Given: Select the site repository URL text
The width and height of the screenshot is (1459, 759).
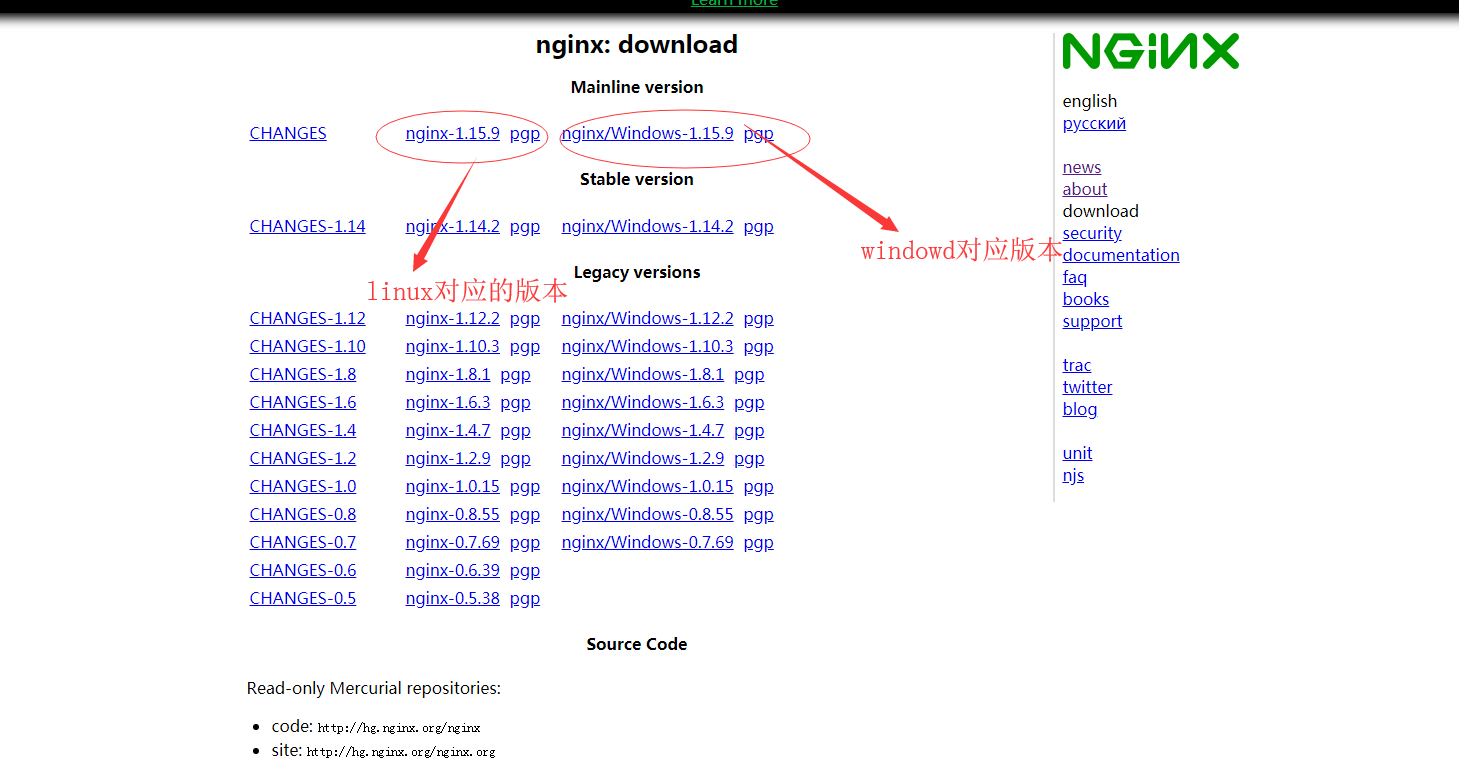Looking at the screenshot, I should (401, 751).
